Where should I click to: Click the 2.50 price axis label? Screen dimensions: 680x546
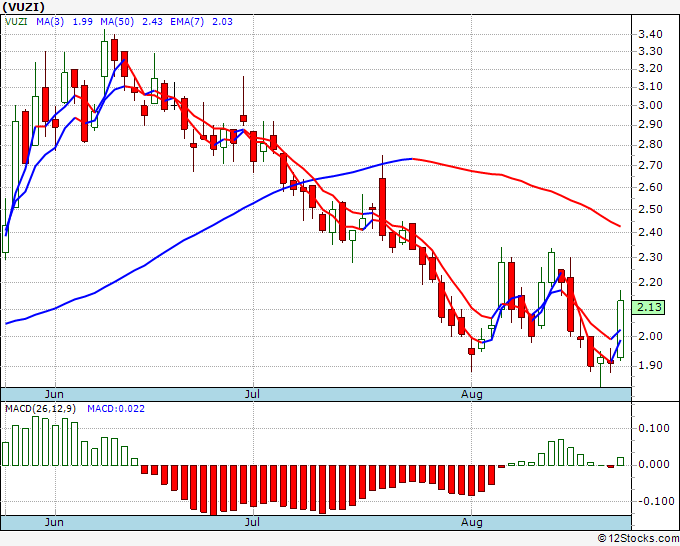coord(650,209)
